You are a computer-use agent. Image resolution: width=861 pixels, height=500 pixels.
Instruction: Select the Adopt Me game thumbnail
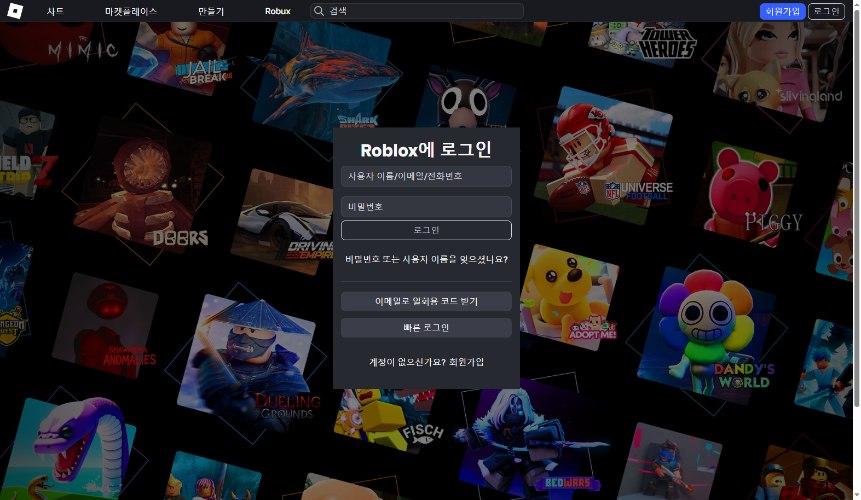click(568, 296)
